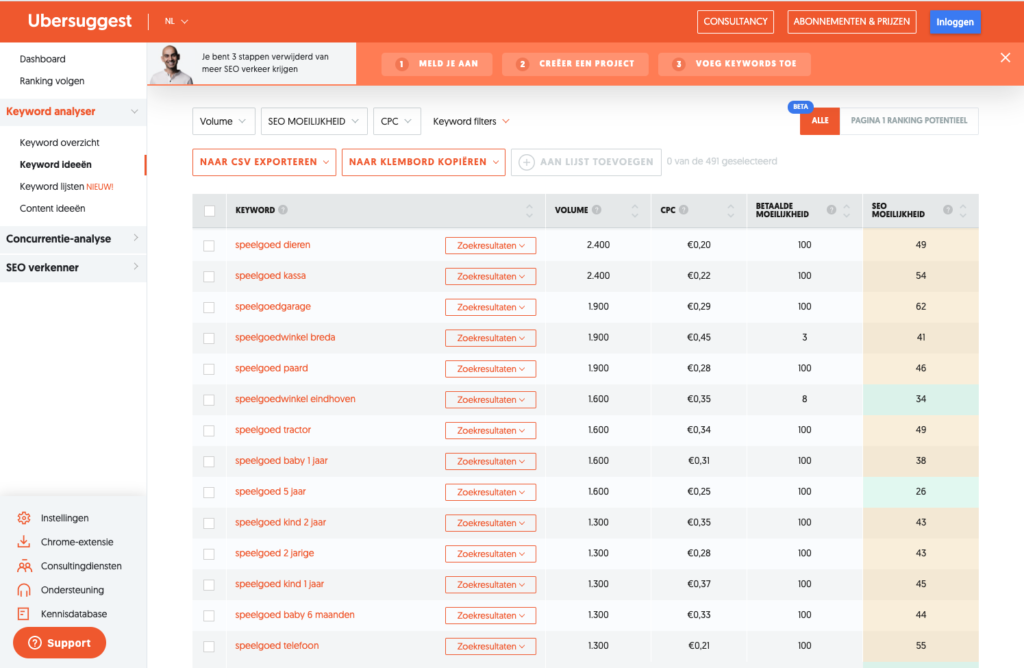Click the Chrome-extensie download icon

24,542
